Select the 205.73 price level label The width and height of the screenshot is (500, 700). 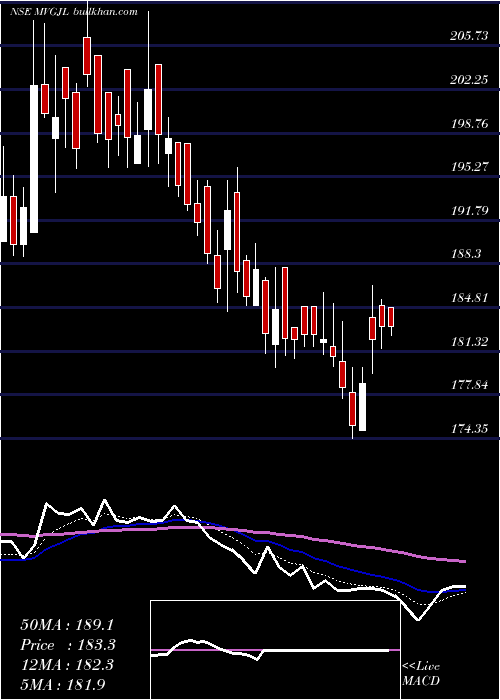469,37
